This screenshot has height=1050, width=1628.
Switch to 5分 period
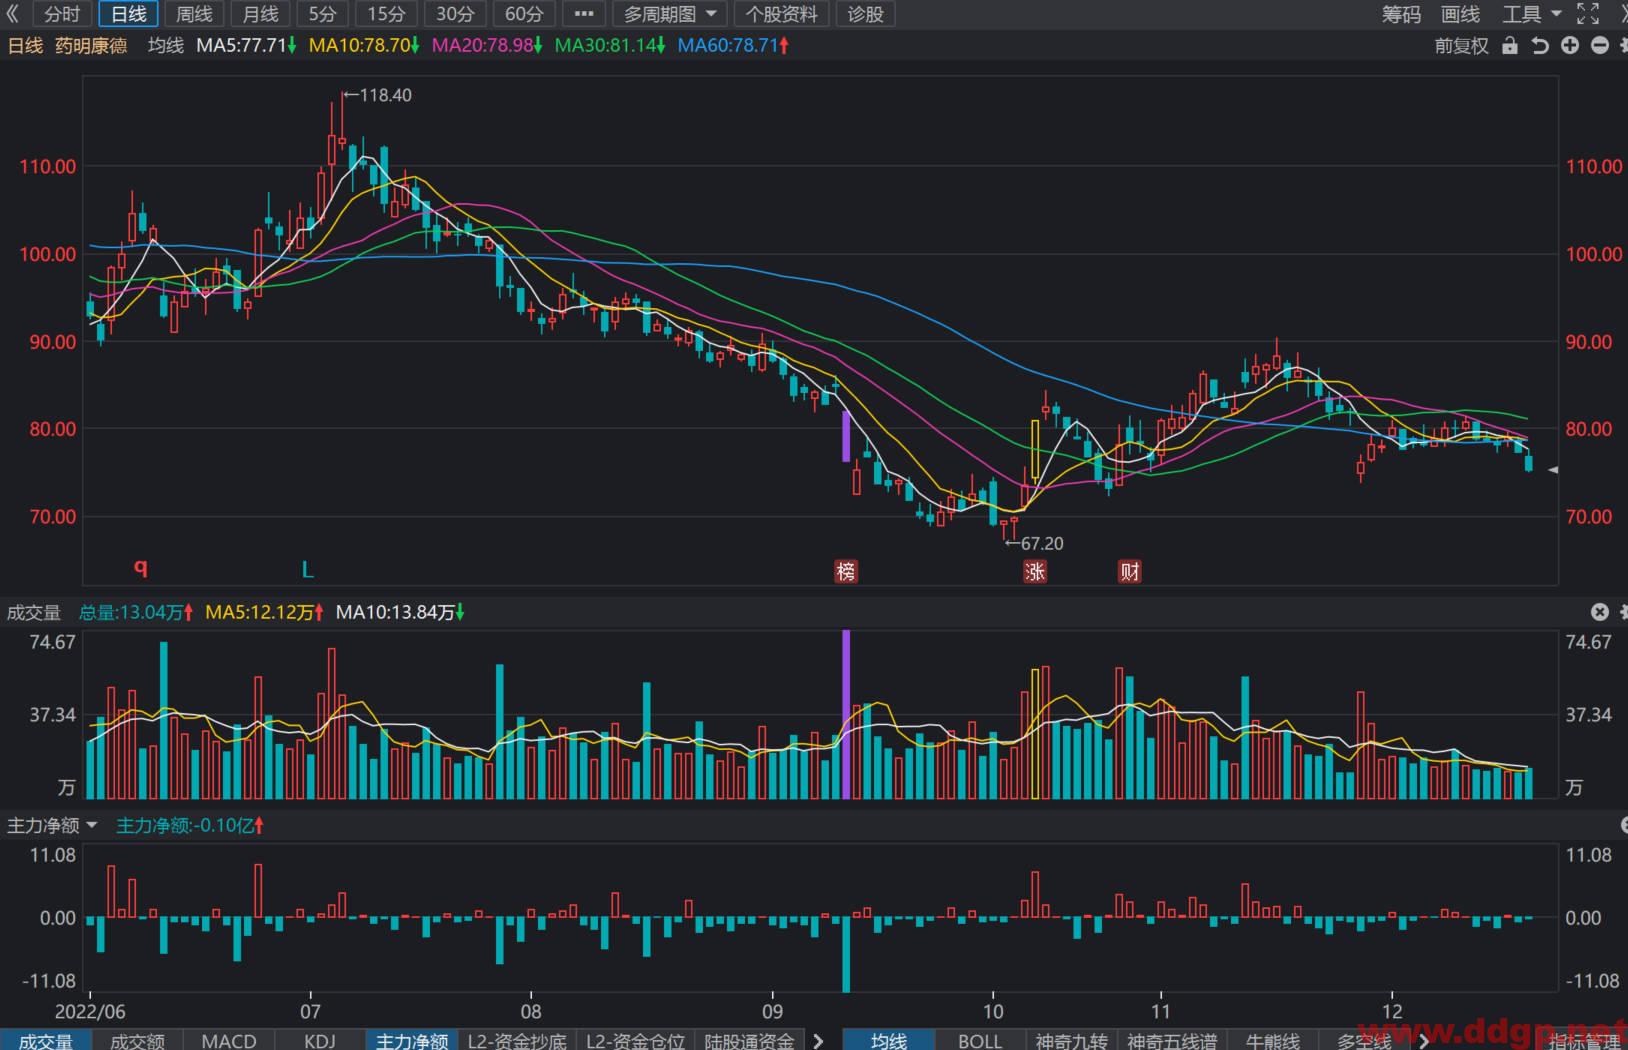[x=323, y=14]
